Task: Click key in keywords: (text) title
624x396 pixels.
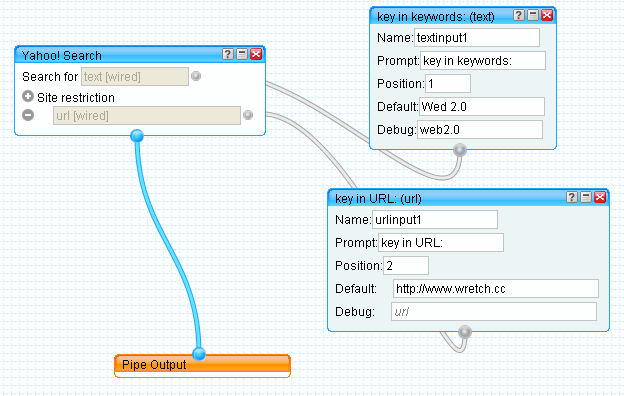Action: tap(436, 17)
